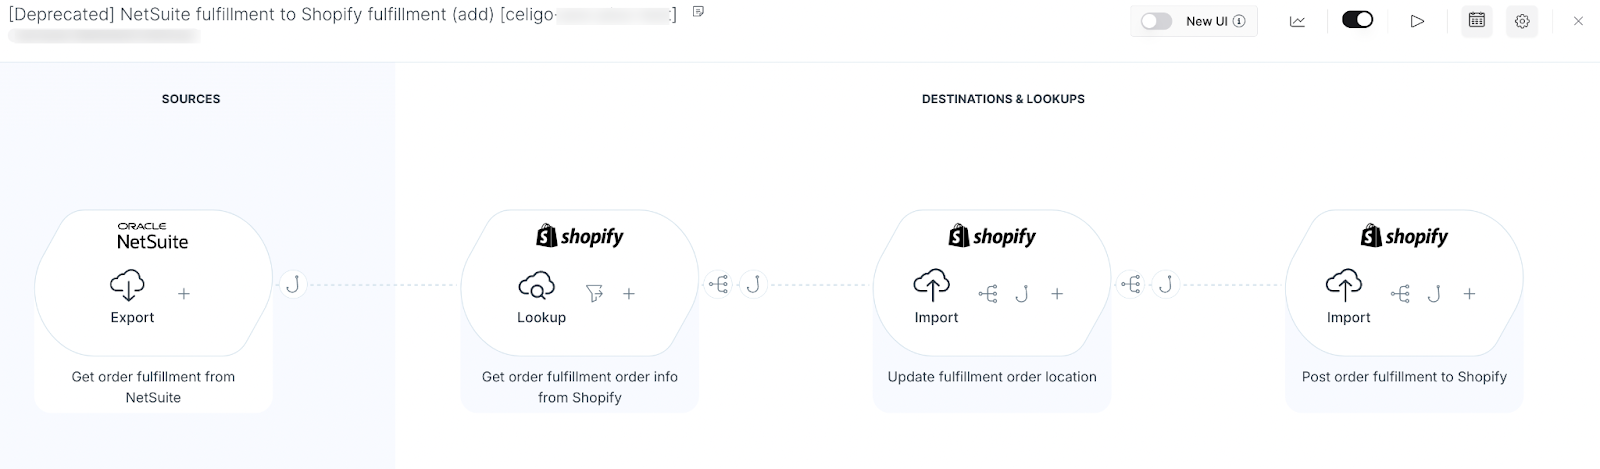
Task: Click the NetSuite Export cloud icon
Action: [128, 285]
